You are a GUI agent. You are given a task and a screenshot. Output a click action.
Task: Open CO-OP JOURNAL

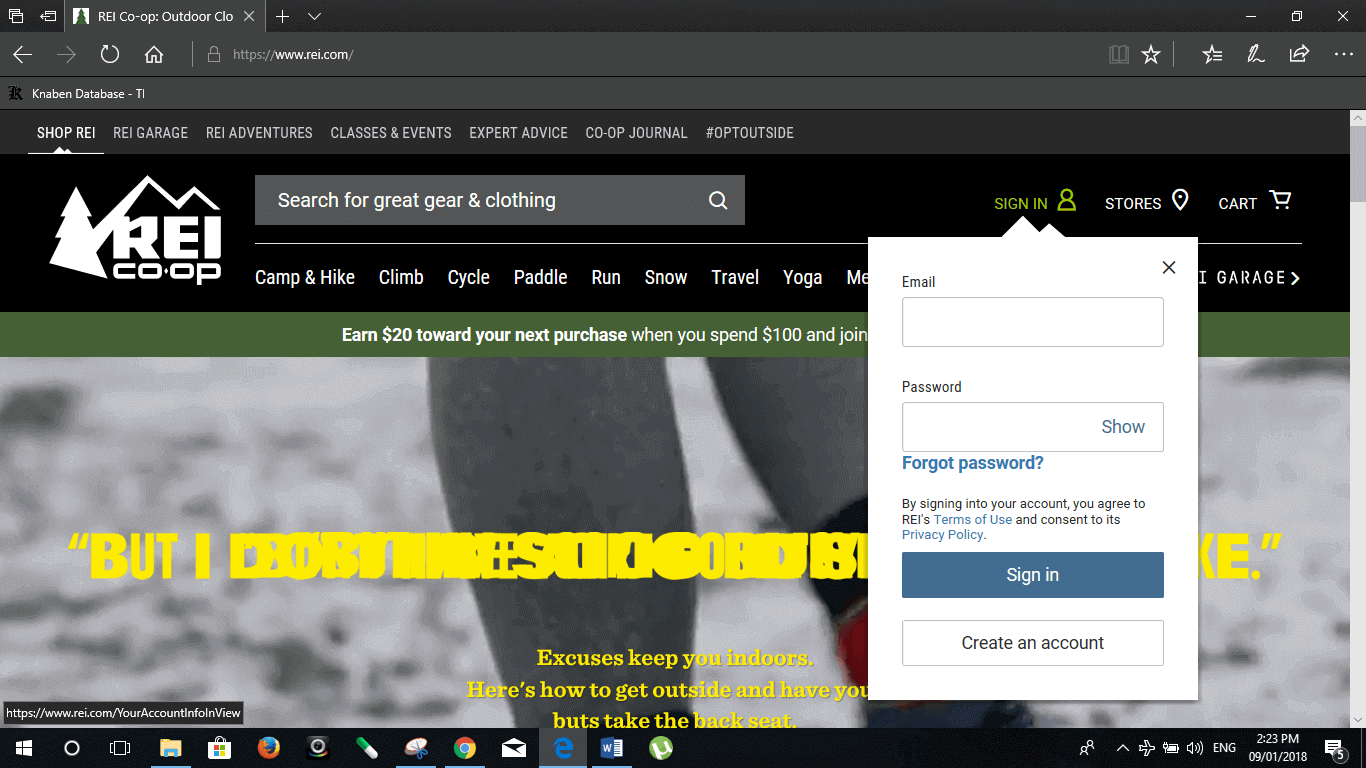tap(636, 132)
